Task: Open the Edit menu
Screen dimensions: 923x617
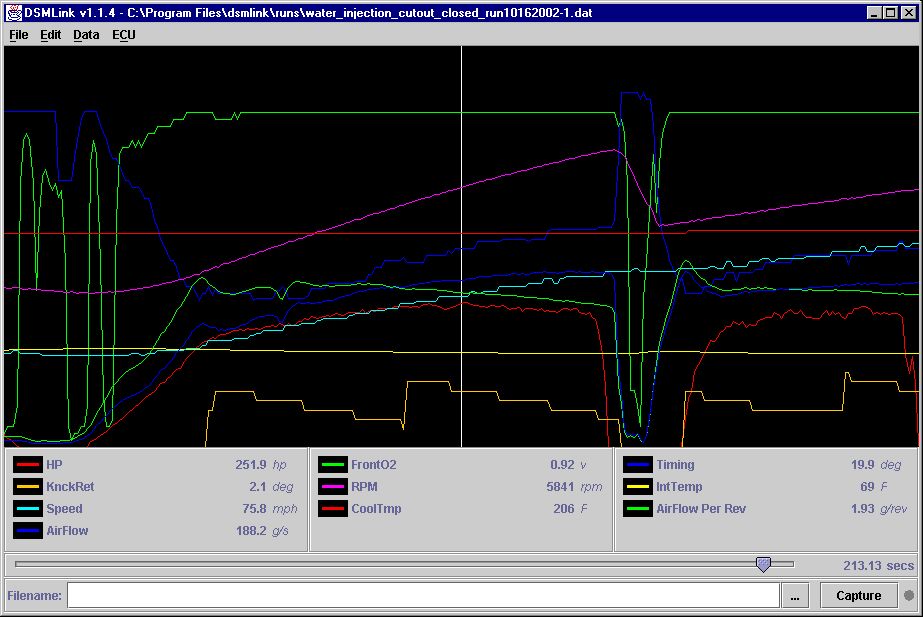Action: pyautogui.click(x=51, y=35)
